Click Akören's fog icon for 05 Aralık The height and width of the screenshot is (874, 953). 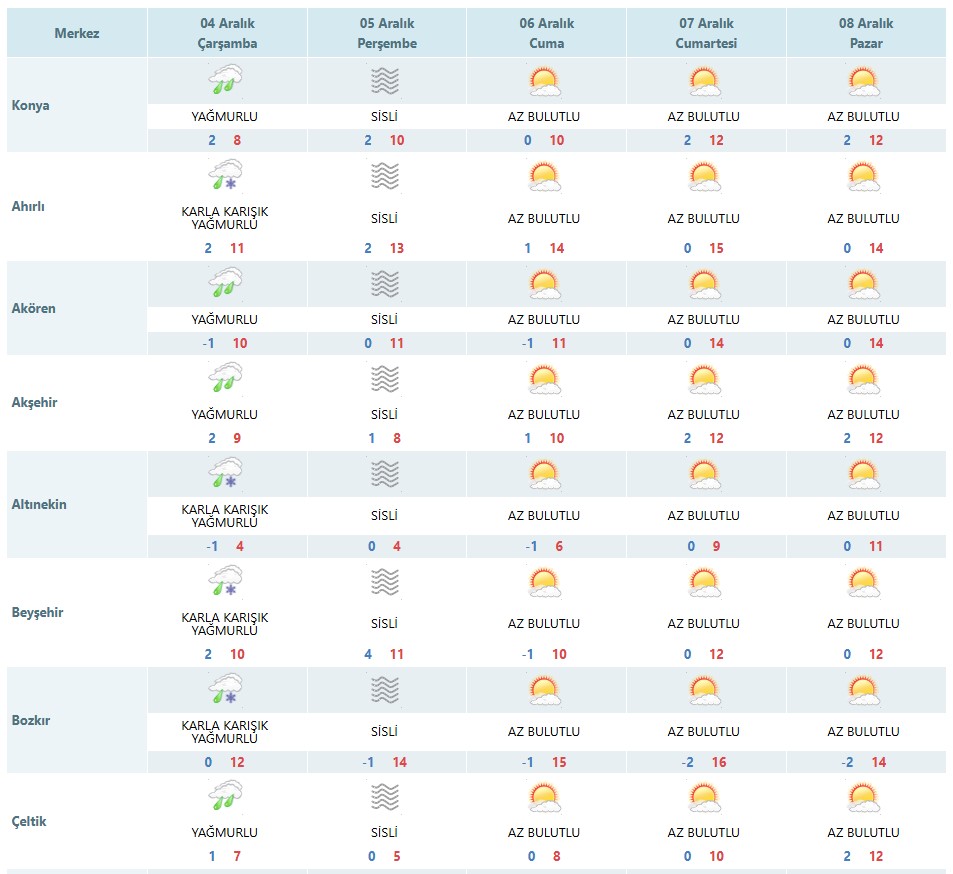coord(385,284)
